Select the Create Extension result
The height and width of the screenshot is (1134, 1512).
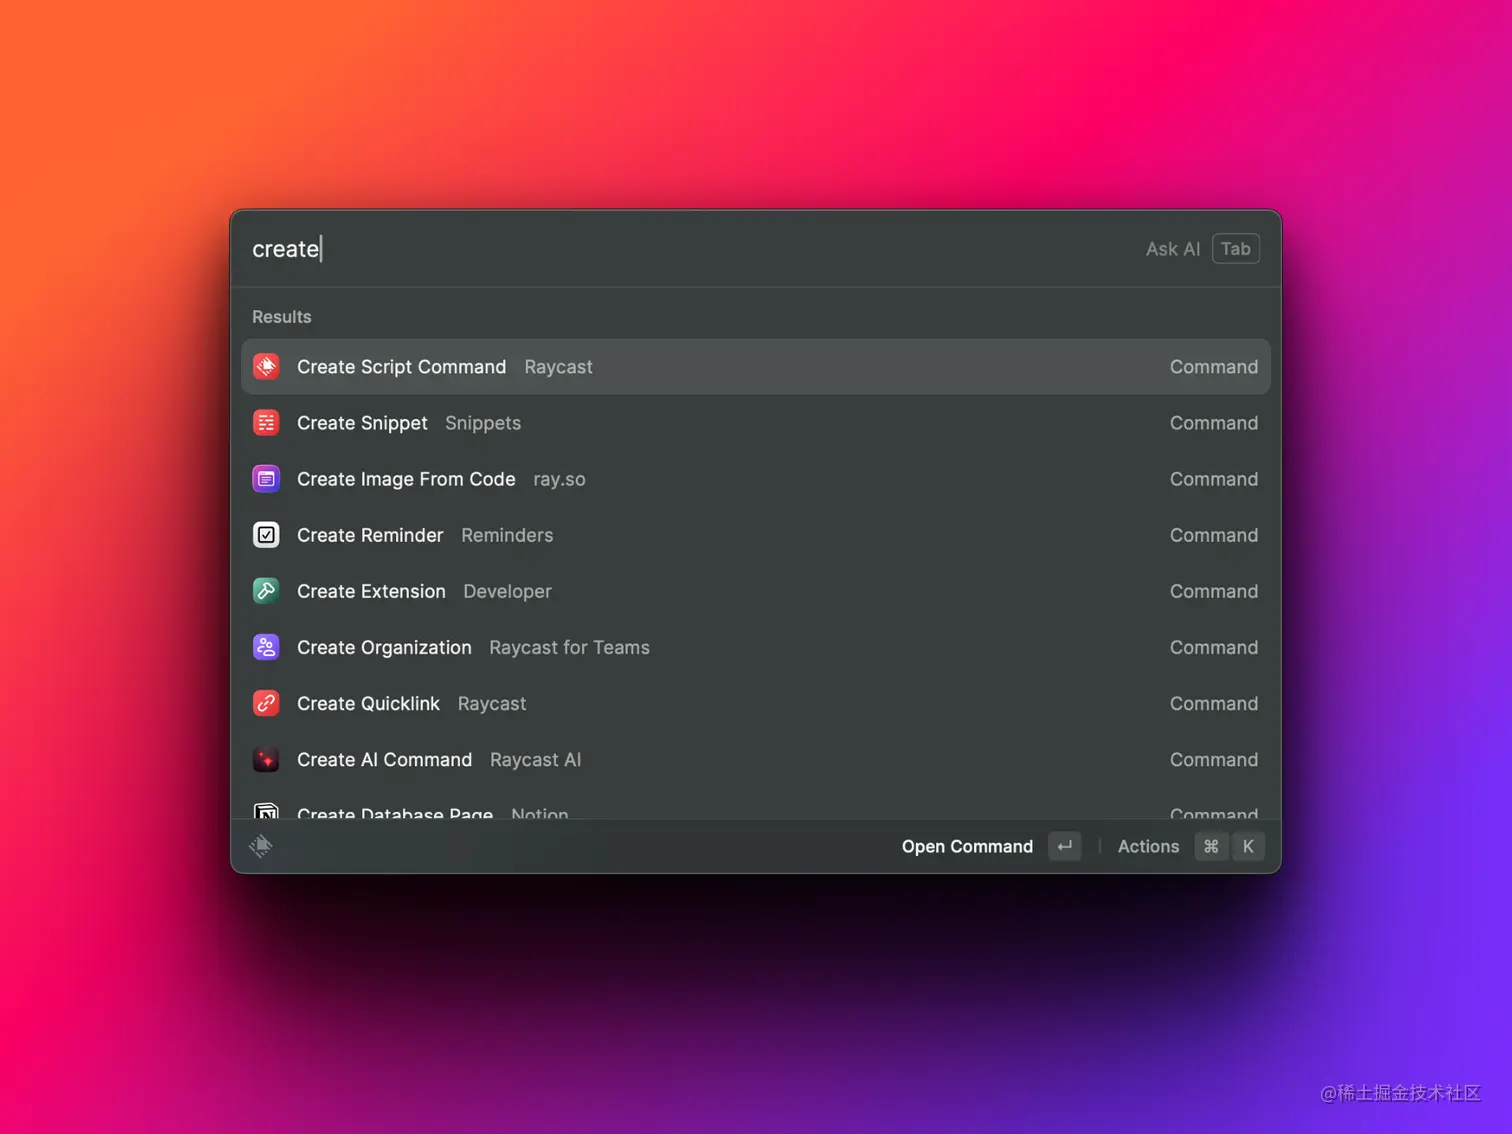pos(755,591)
